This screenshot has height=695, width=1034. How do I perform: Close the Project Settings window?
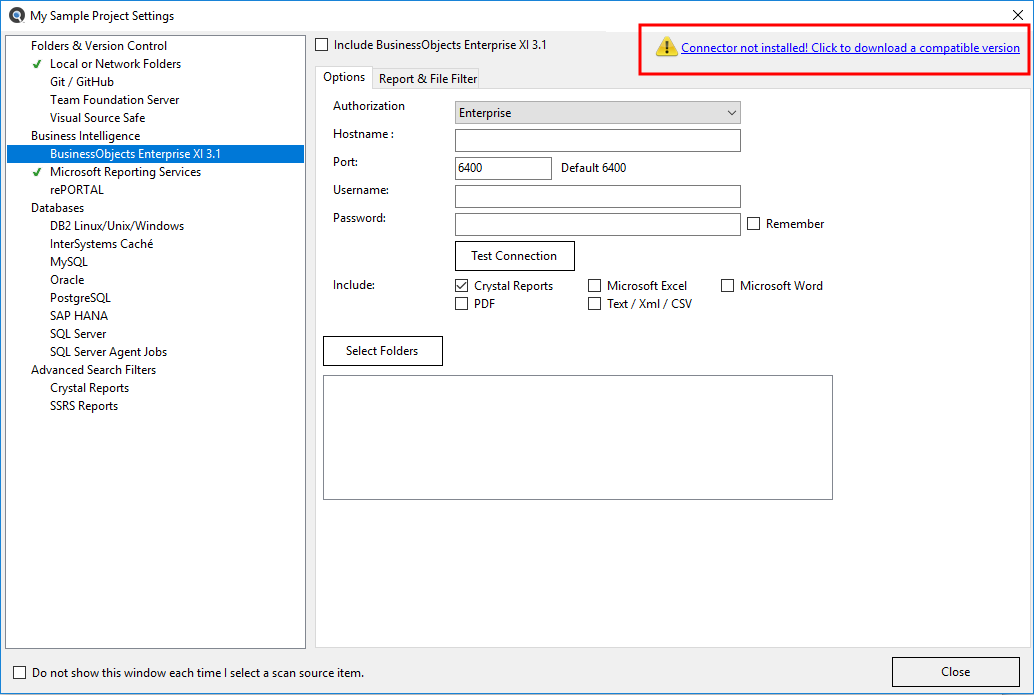[1018, 15]
